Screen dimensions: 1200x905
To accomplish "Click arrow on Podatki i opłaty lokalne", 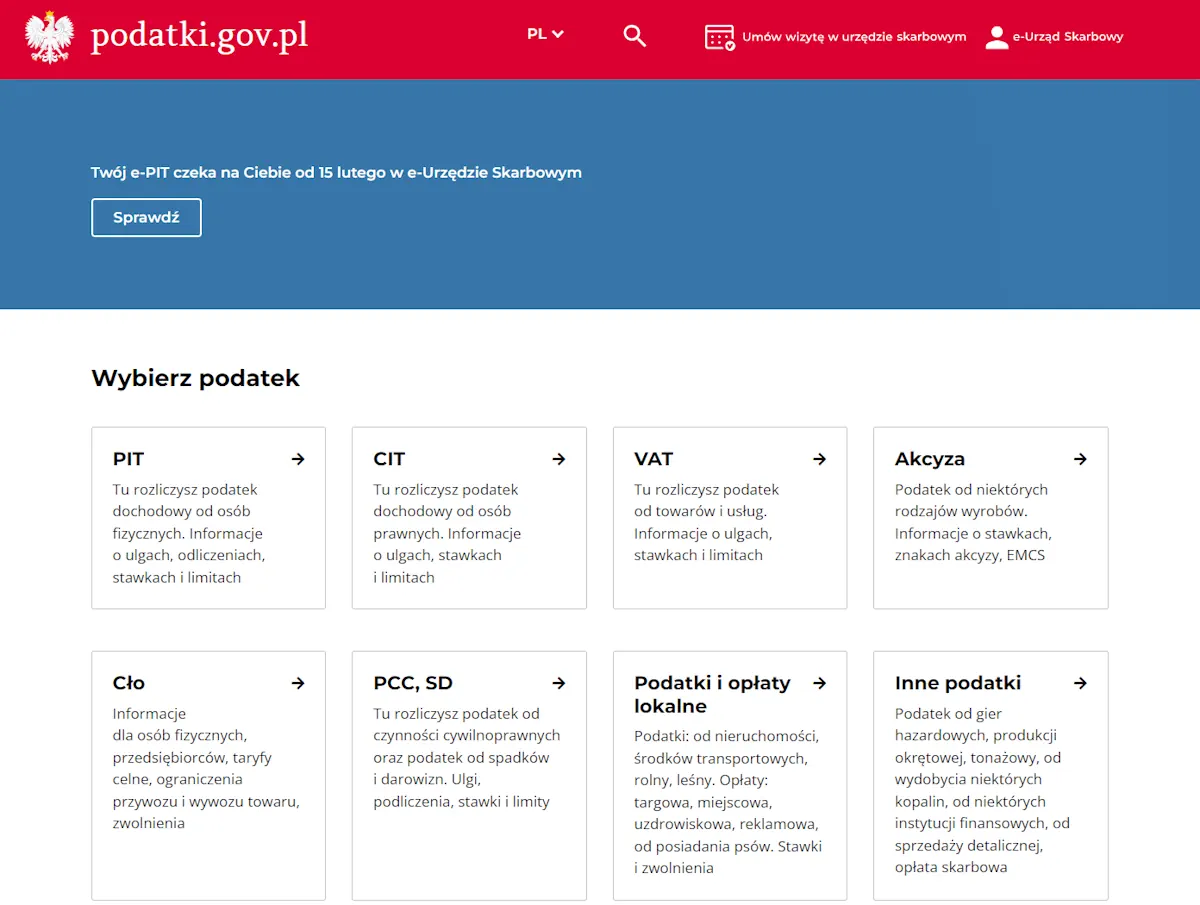I will click(820, 683).
